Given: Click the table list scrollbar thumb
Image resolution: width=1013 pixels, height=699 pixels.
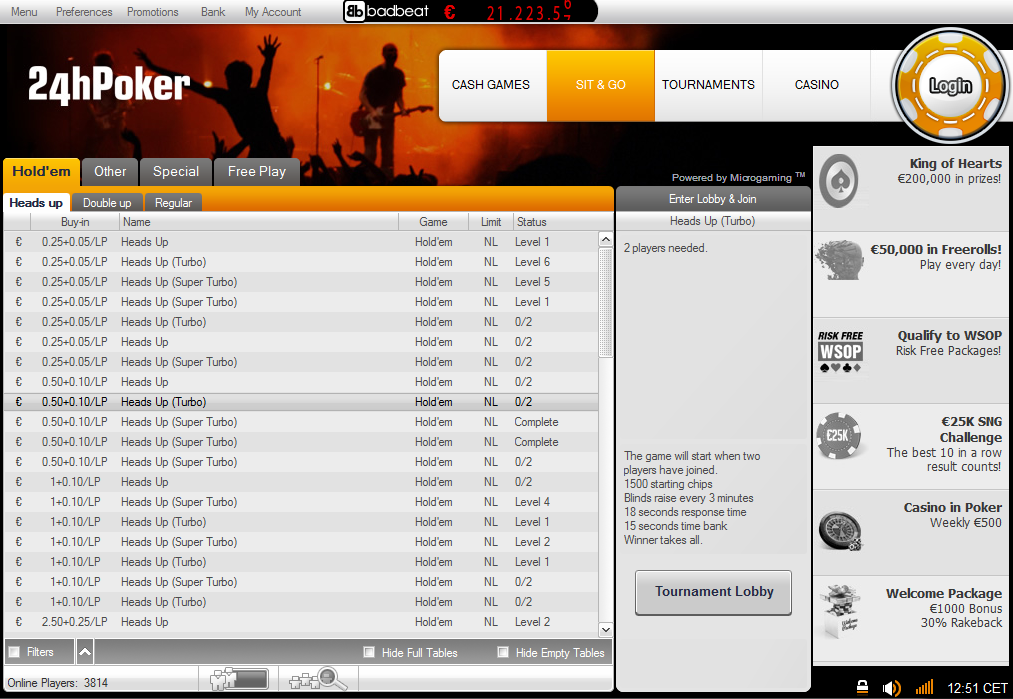Looking at the screenshot, I should [605, 302].
